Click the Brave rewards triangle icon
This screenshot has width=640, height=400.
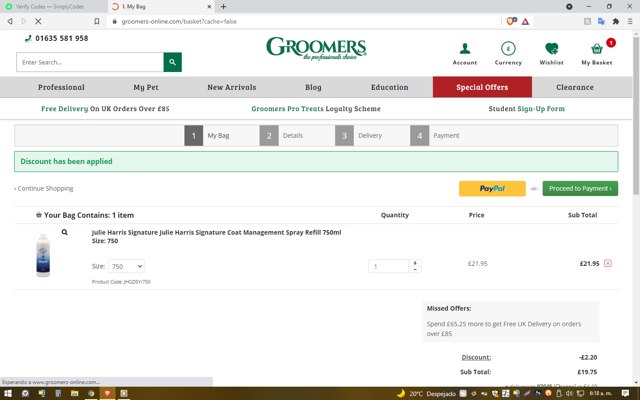pos(525,21)
